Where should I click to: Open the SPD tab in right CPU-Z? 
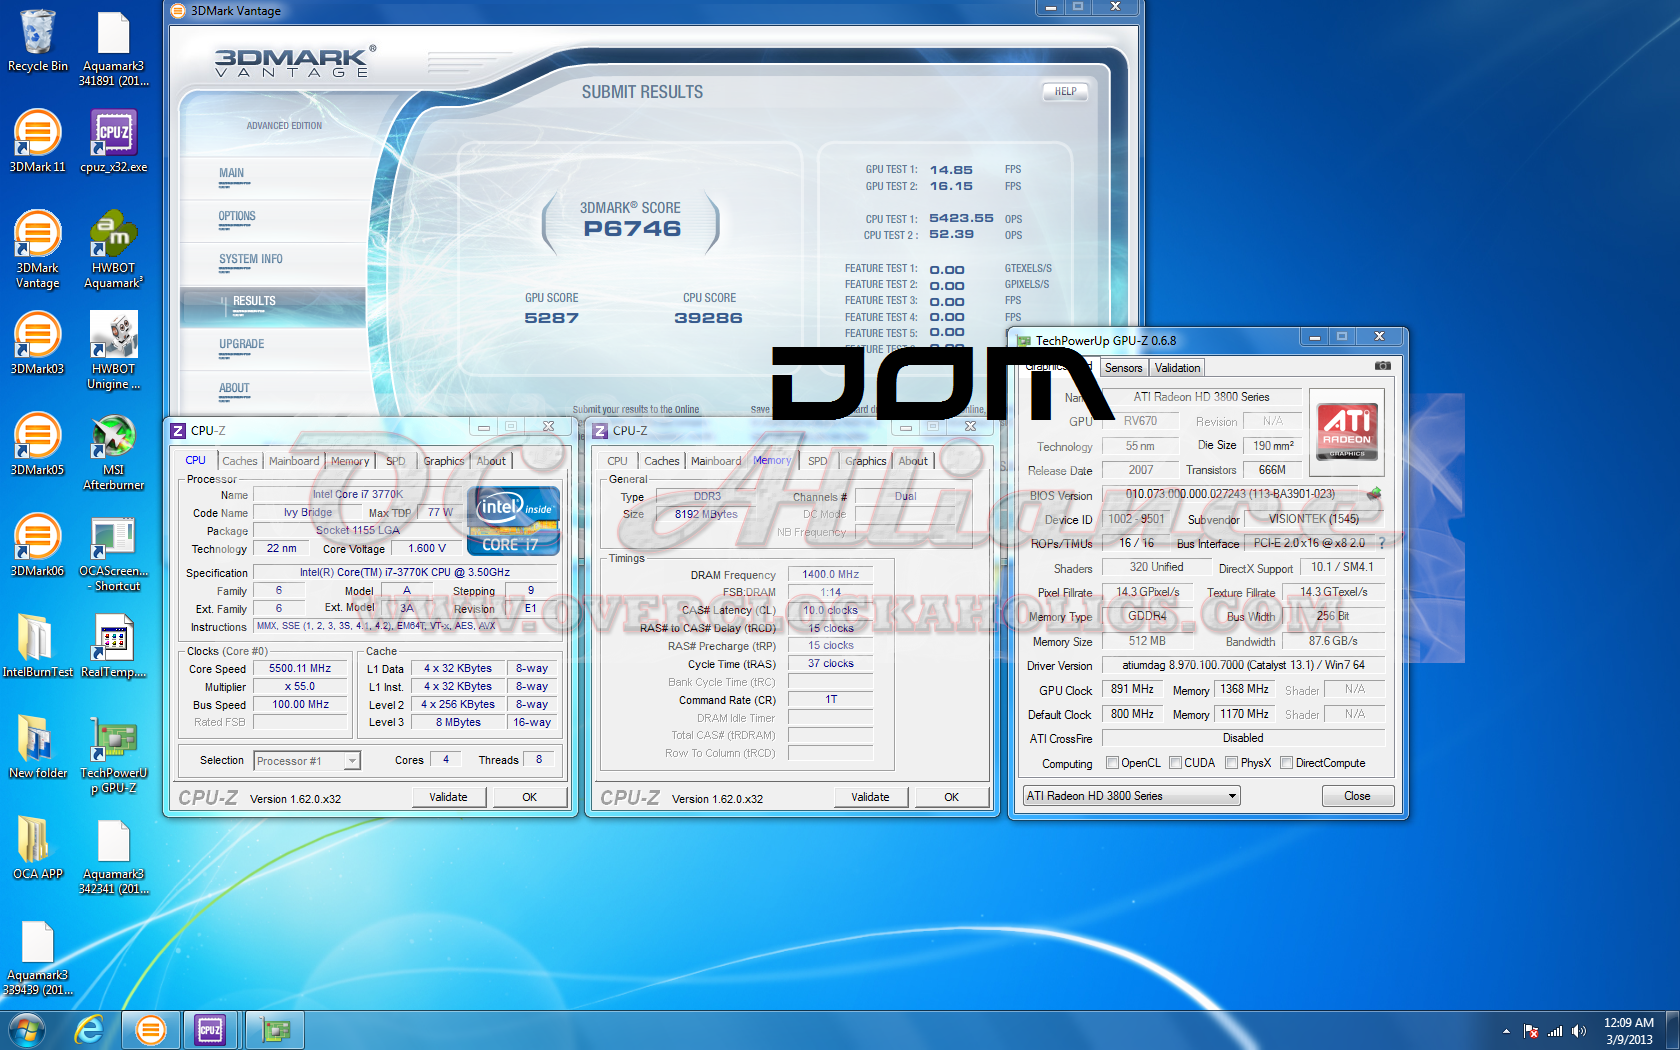pyautogui.click(x=818, y=461)
